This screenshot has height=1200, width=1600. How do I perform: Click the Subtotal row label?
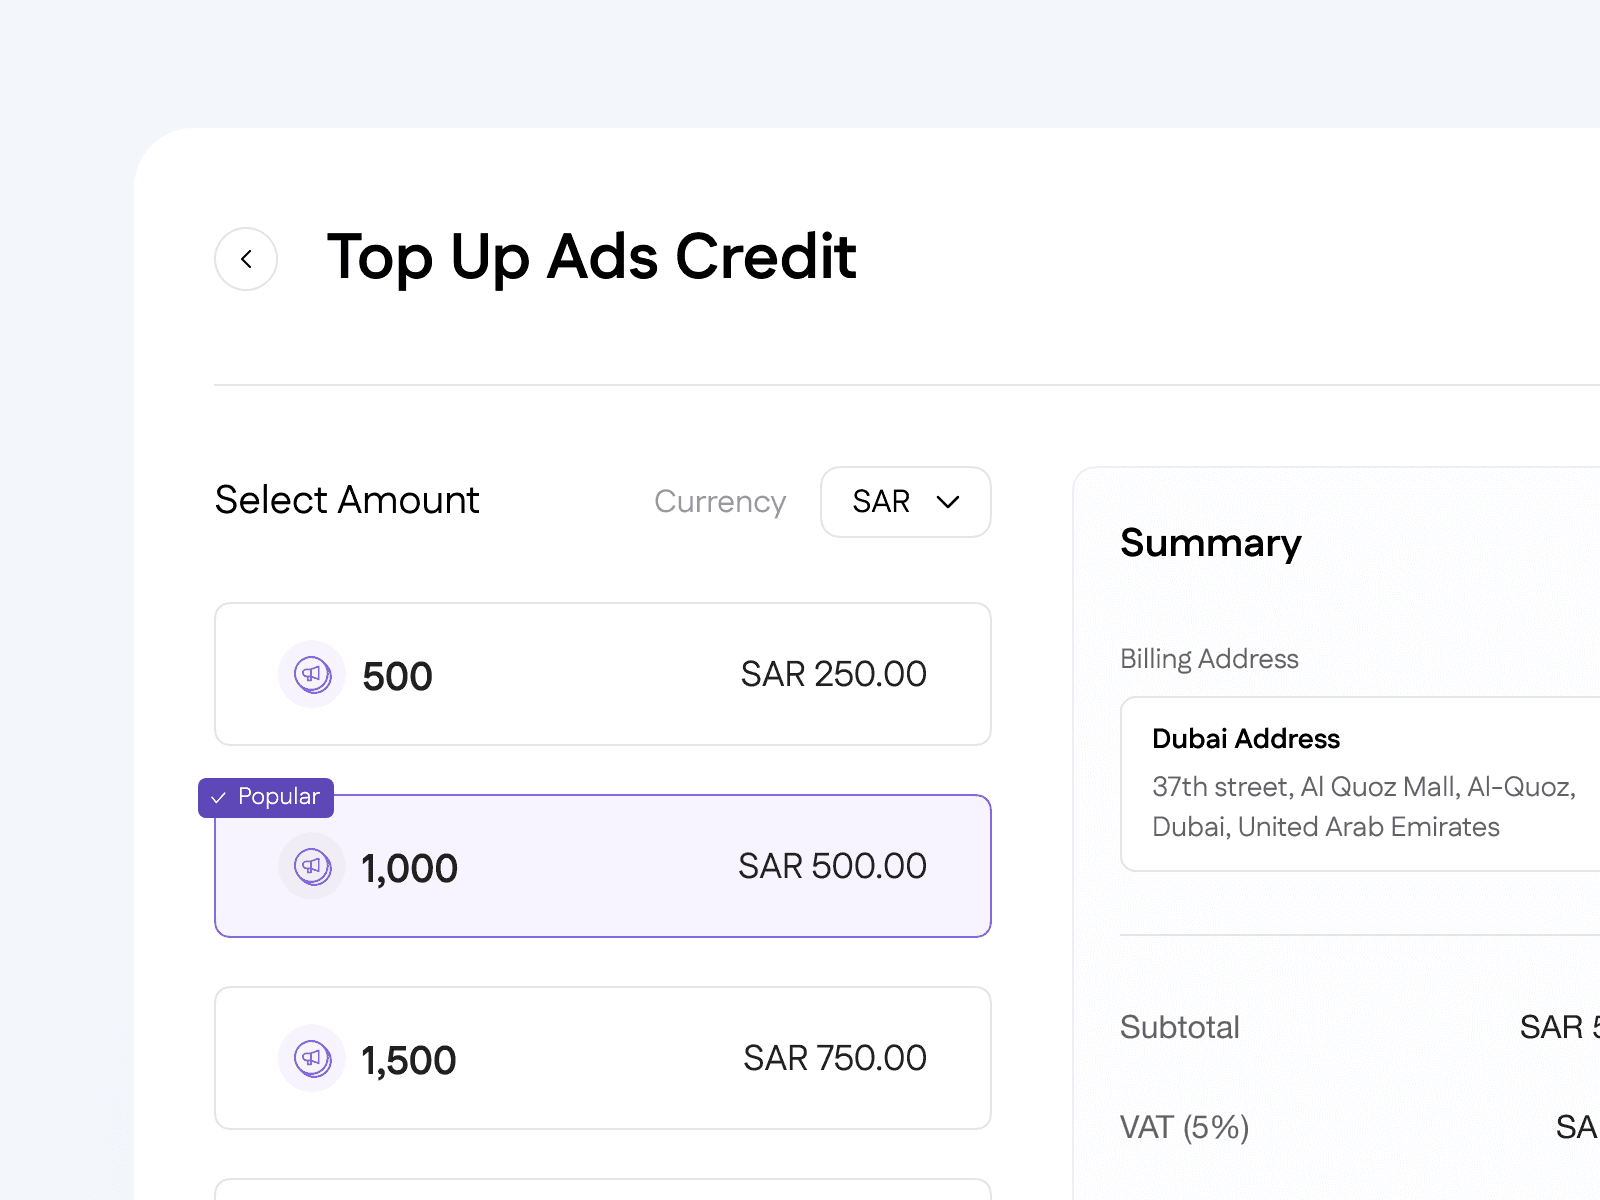pos(1180,1027)
